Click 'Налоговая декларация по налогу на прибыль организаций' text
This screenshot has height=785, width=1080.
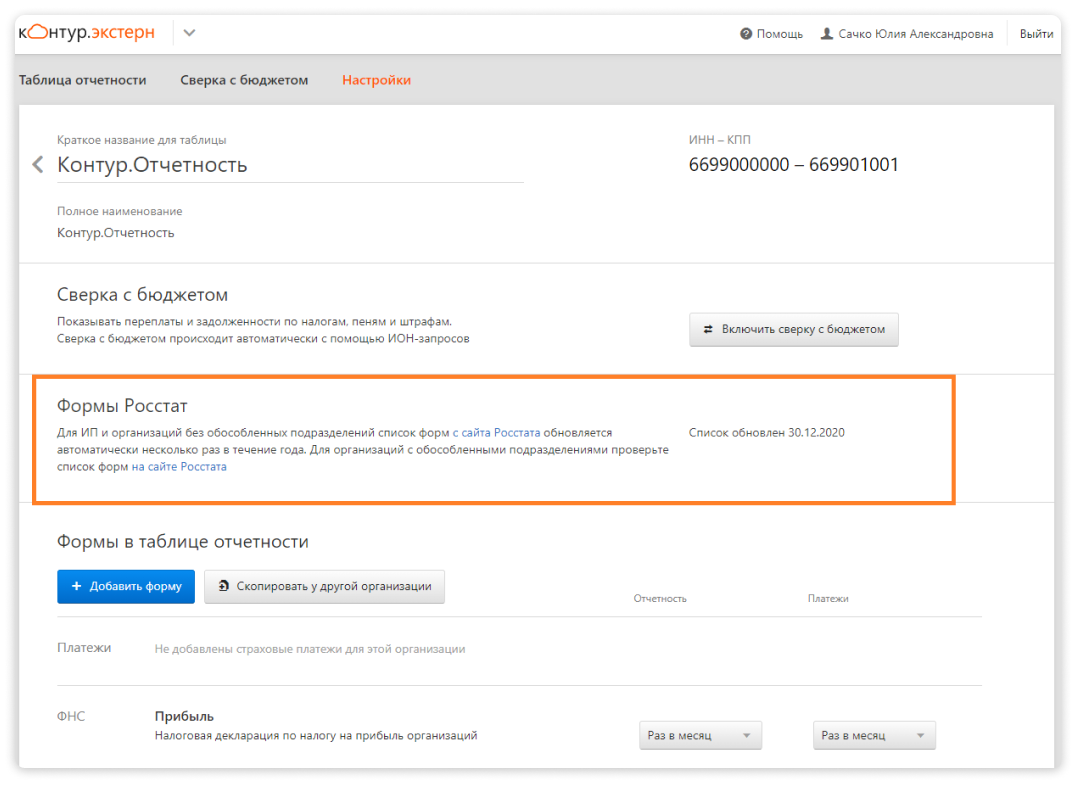coord(316,735)
